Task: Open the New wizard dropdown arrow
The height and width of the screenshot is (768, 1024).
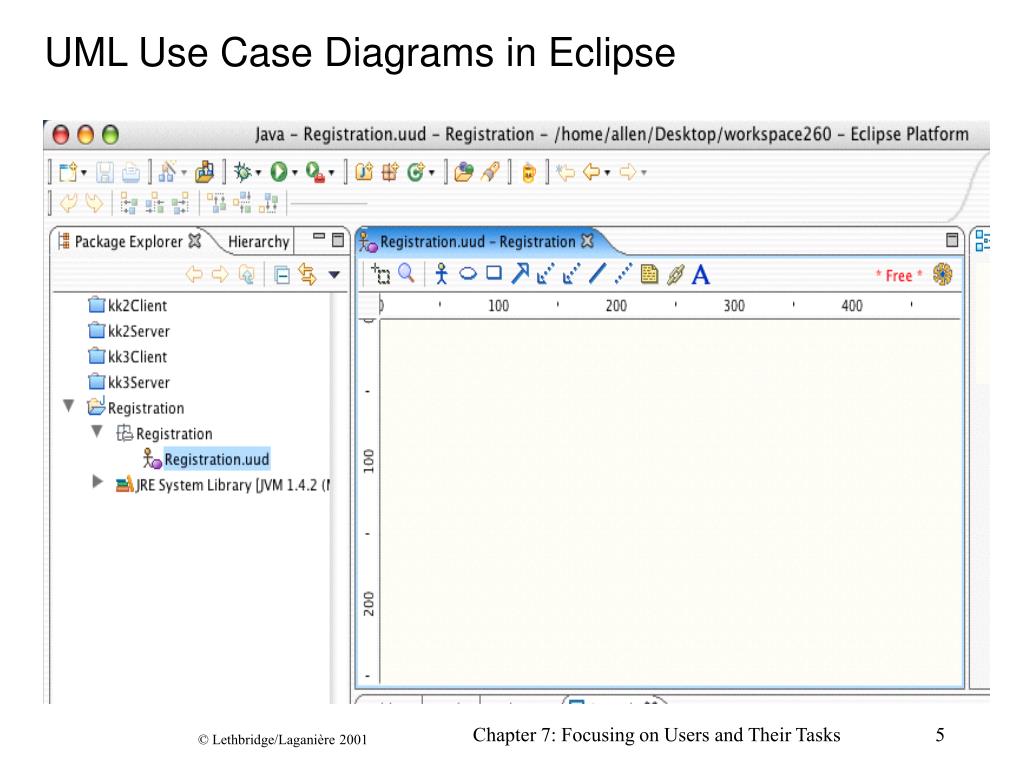Action: point(84,173)
